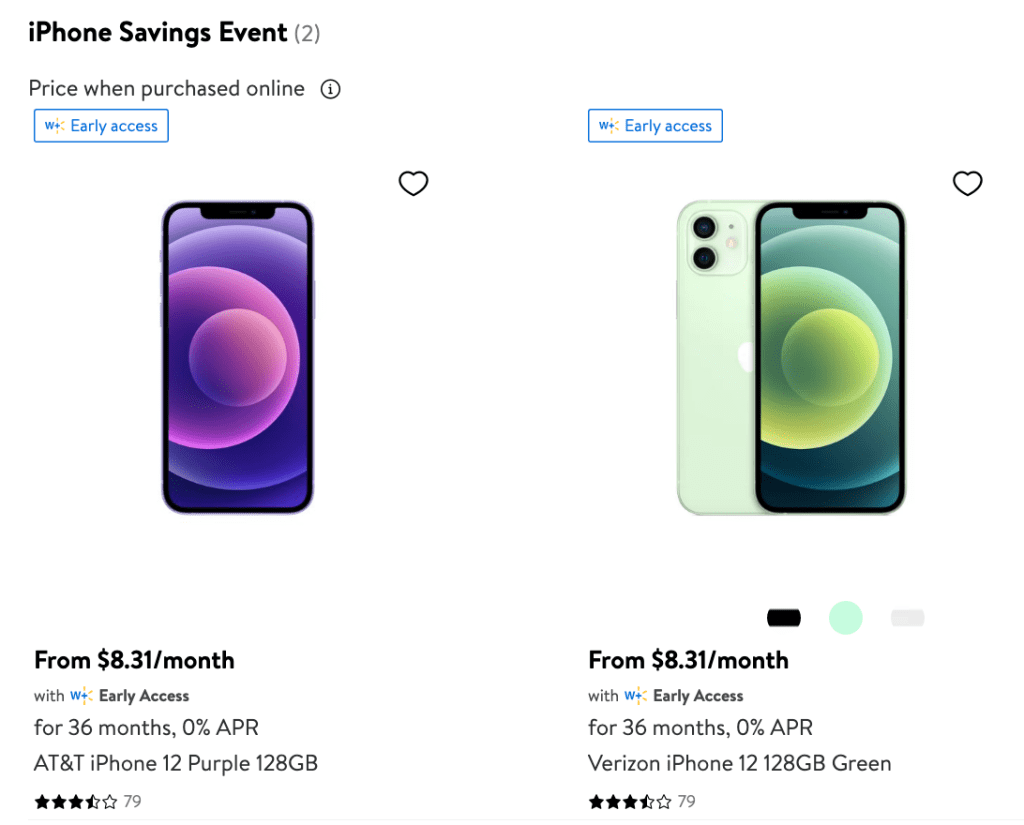Open green iPhone 12 product image

791,357
